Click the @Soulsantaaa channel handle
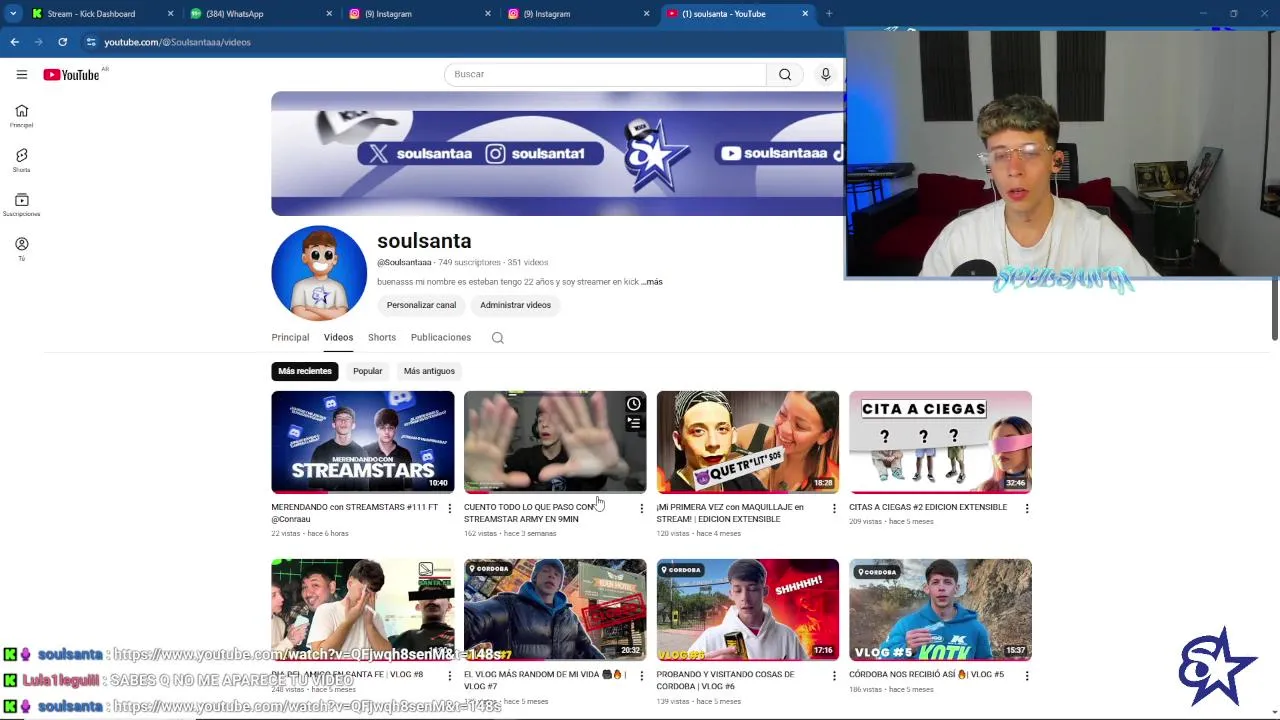The height and width of the screenshot is (720, 1280). (404, 262)
